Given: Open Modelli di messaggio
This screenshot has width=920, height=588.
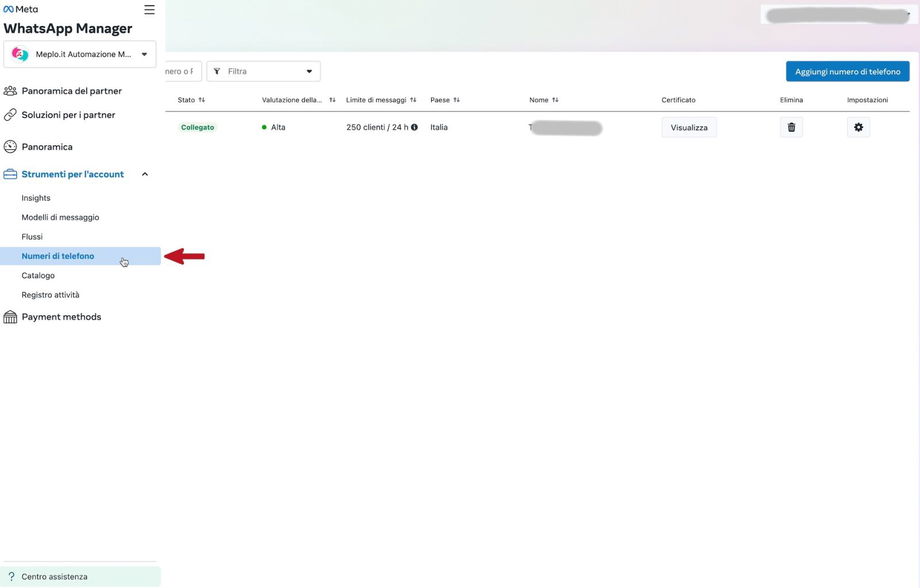Looking at the screenshot, I should click(60, 217).
